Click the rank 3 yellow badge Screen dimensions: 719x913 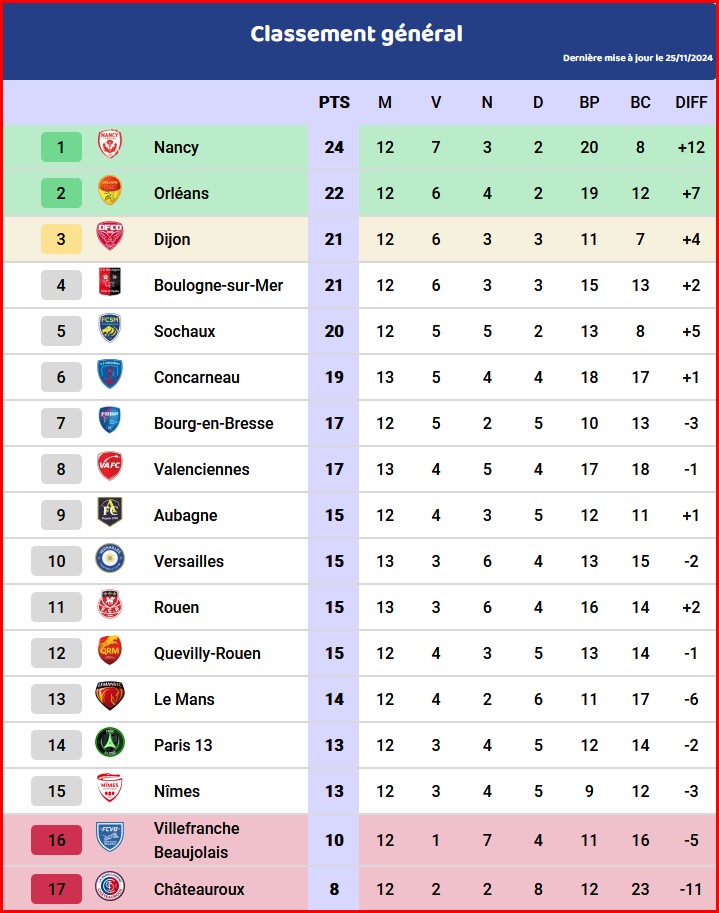61,239
